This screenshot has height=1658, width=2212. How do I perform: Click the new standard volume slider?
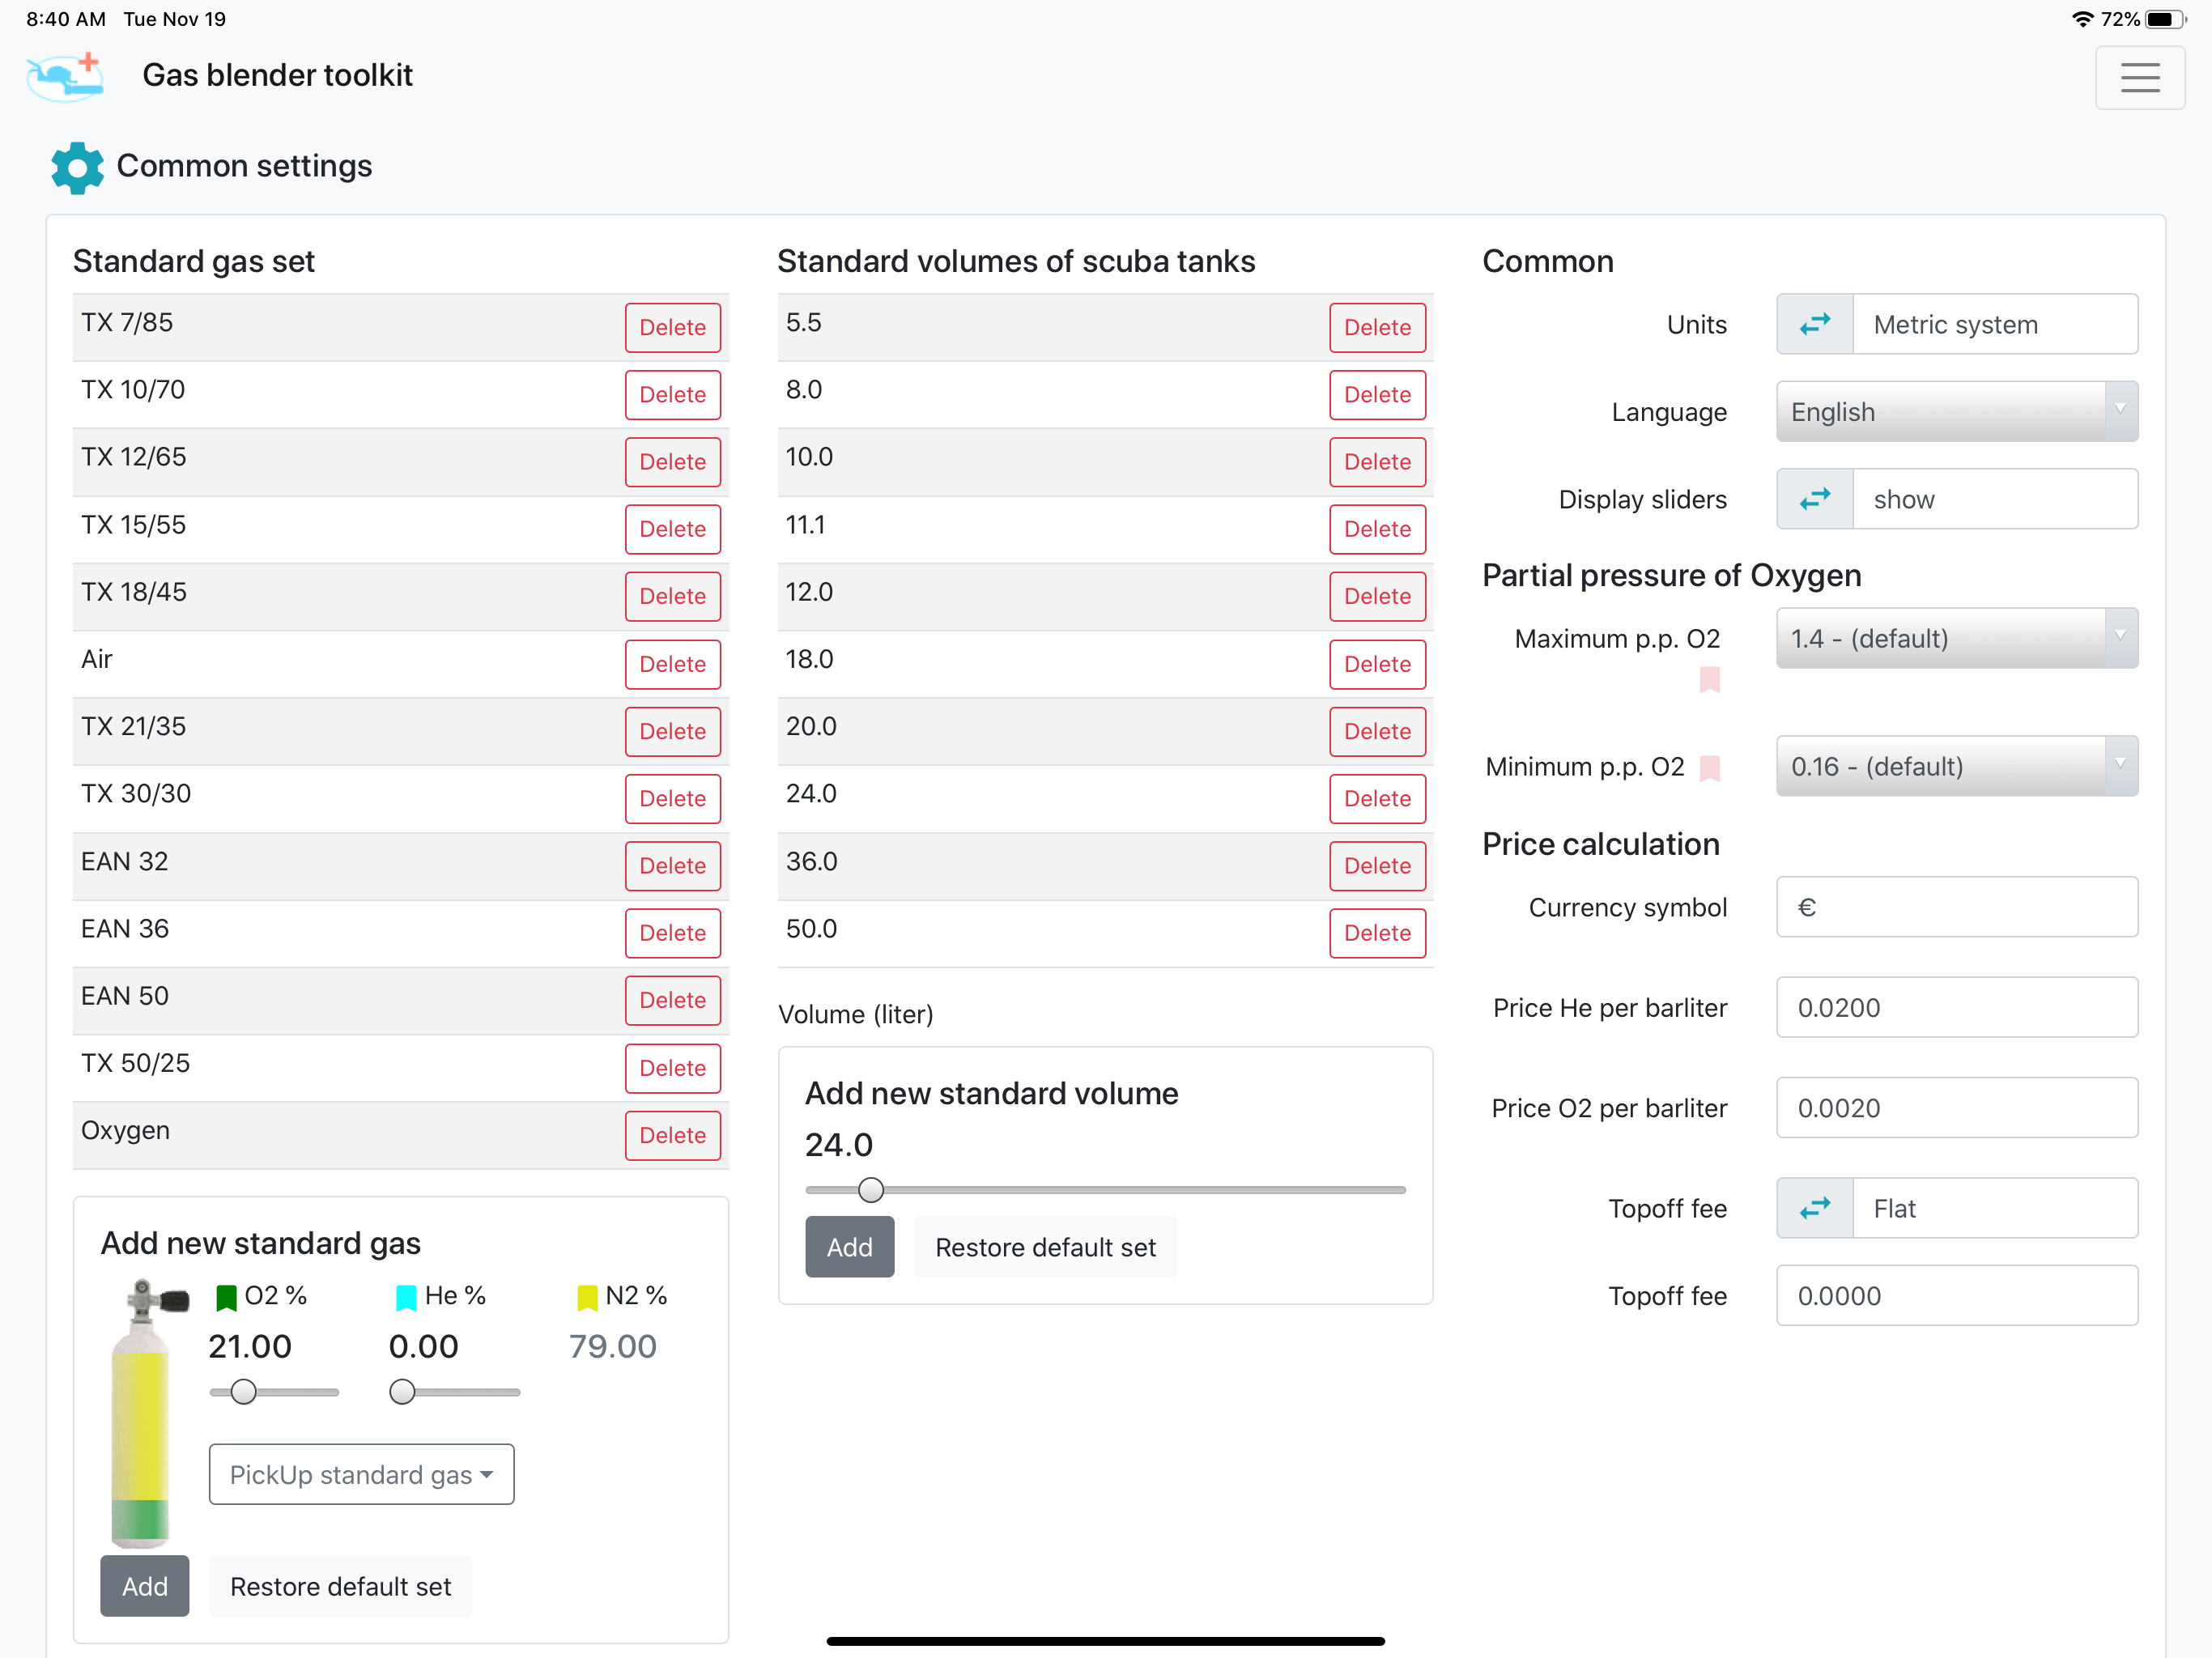coord(1105,1190)
